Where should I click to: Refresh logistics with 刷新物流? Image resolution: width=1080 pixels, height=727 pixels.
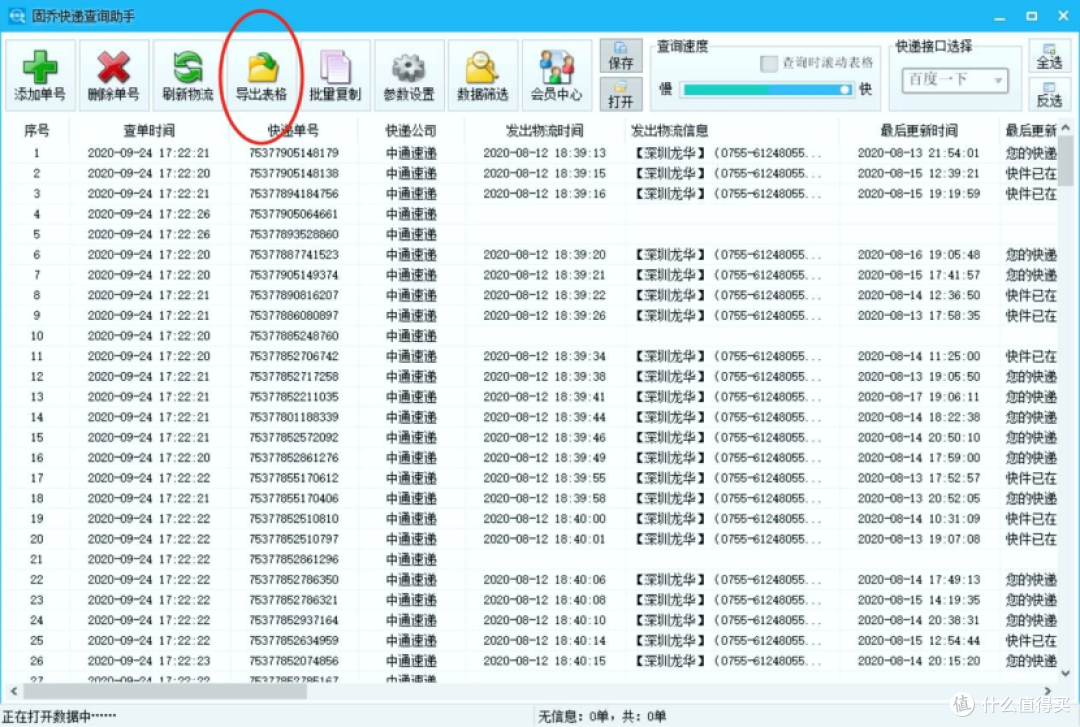pyautogui.click(x=187, y=74)
